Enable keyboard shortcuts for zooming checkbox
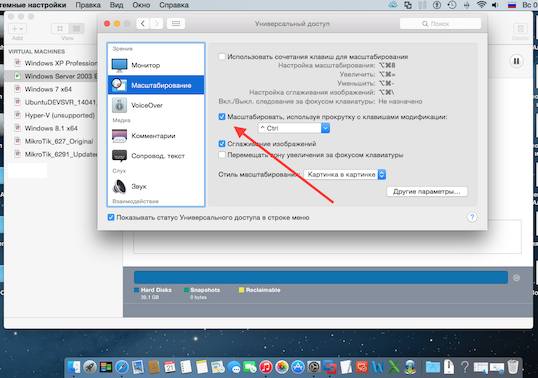This screenshot has height=378, width=538. point(222,57)
